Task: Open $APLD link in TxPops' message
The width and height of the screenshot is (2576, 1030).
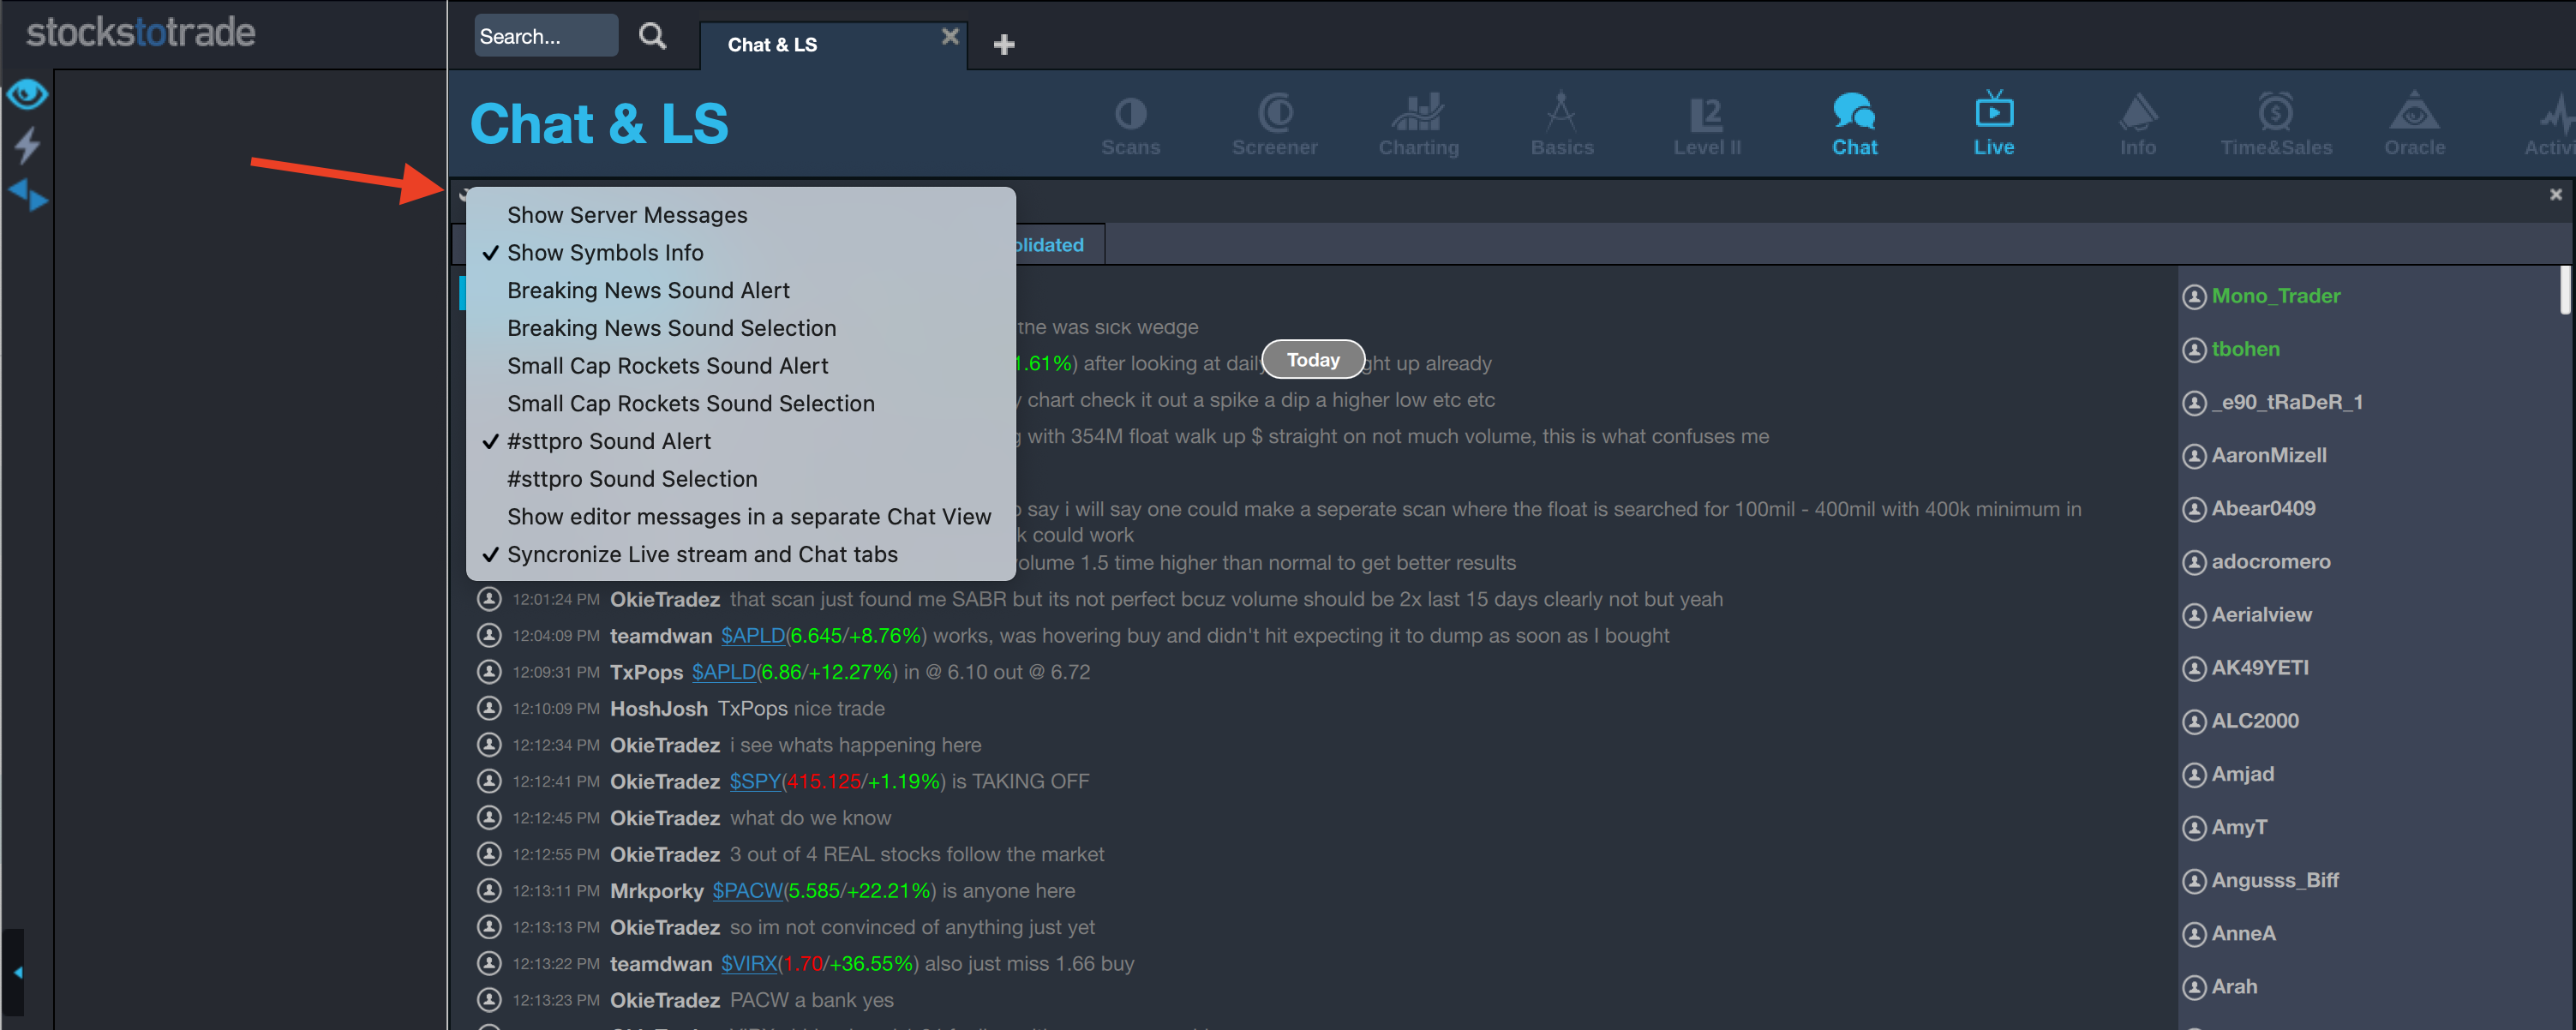Action: (x=723, y=672)
